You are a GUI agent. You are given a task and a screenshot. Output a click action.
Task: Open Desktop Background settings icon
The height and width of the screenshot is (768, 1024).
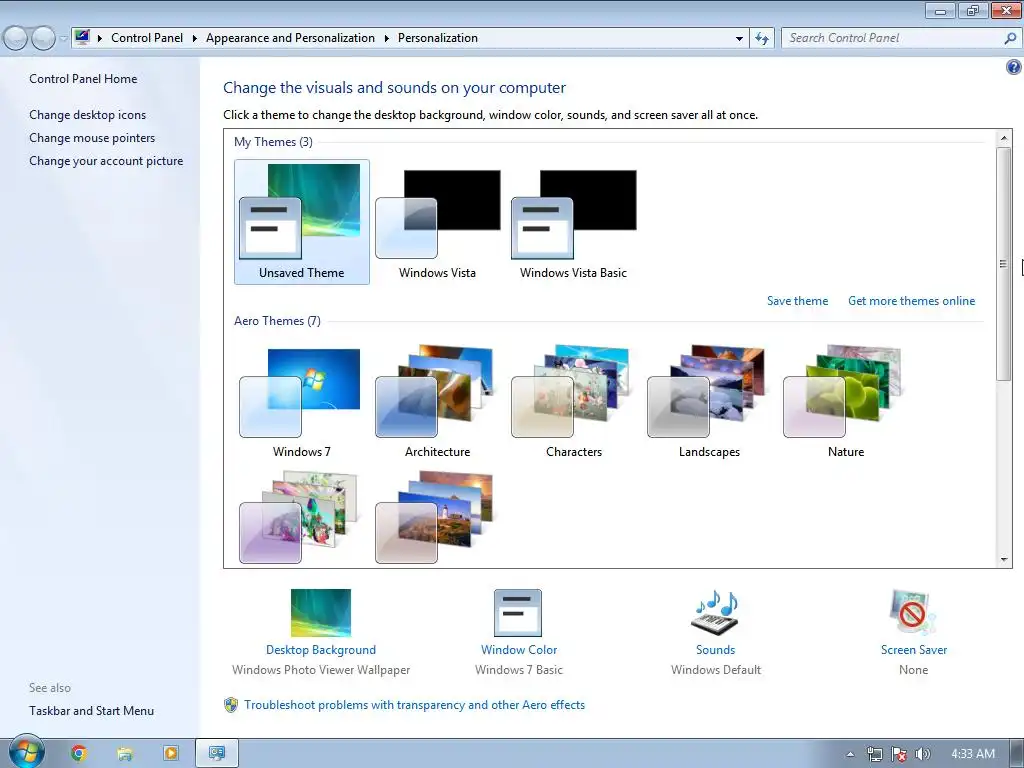point(321,613)
